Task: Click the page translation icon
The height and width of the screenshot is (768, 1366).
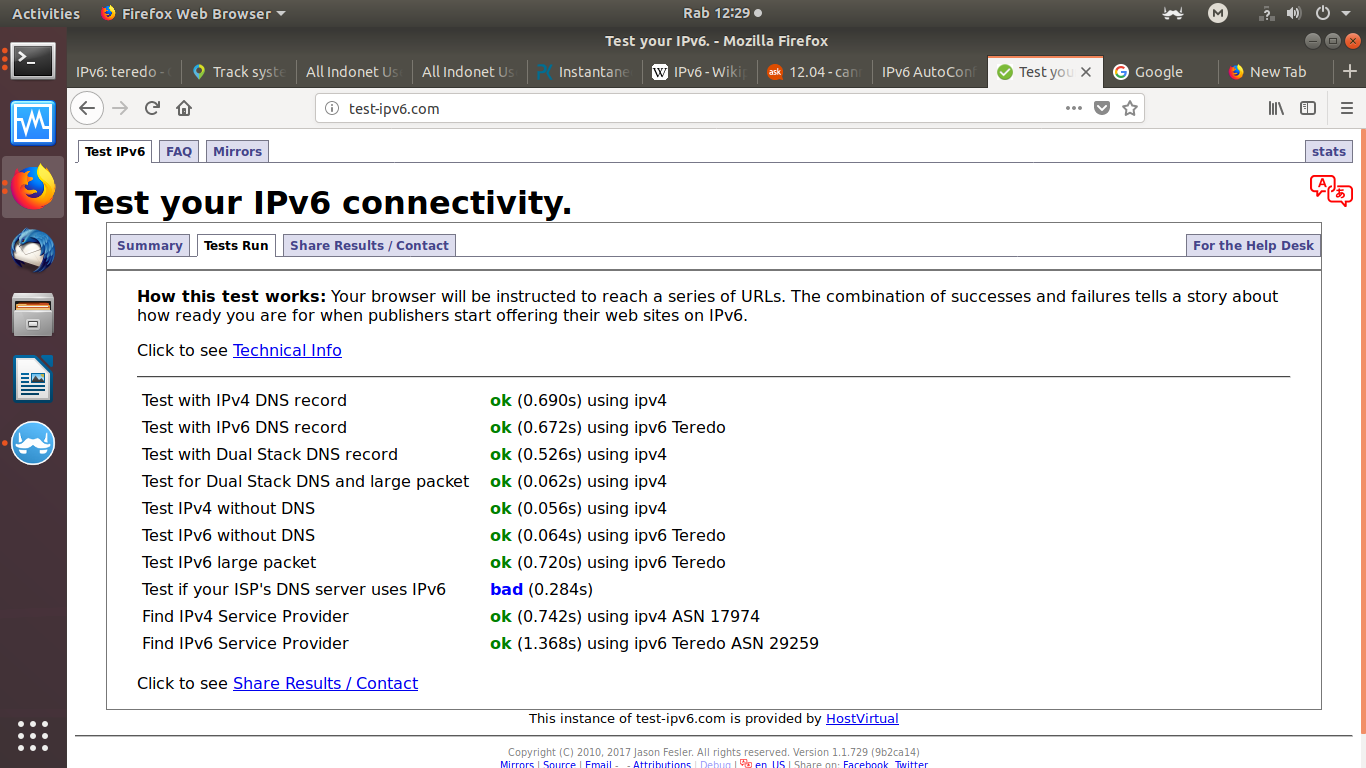Action: pos(1331,190)
